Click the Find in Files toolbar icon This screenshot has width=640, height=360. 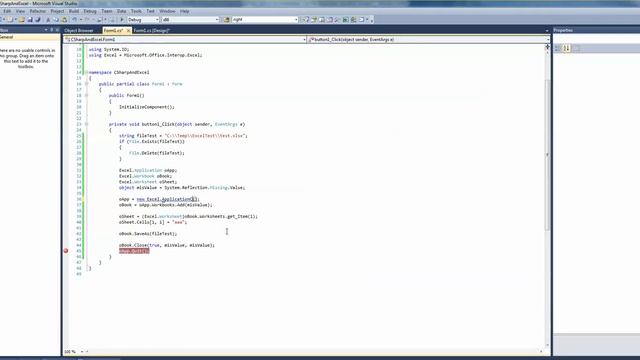(226, 20)
